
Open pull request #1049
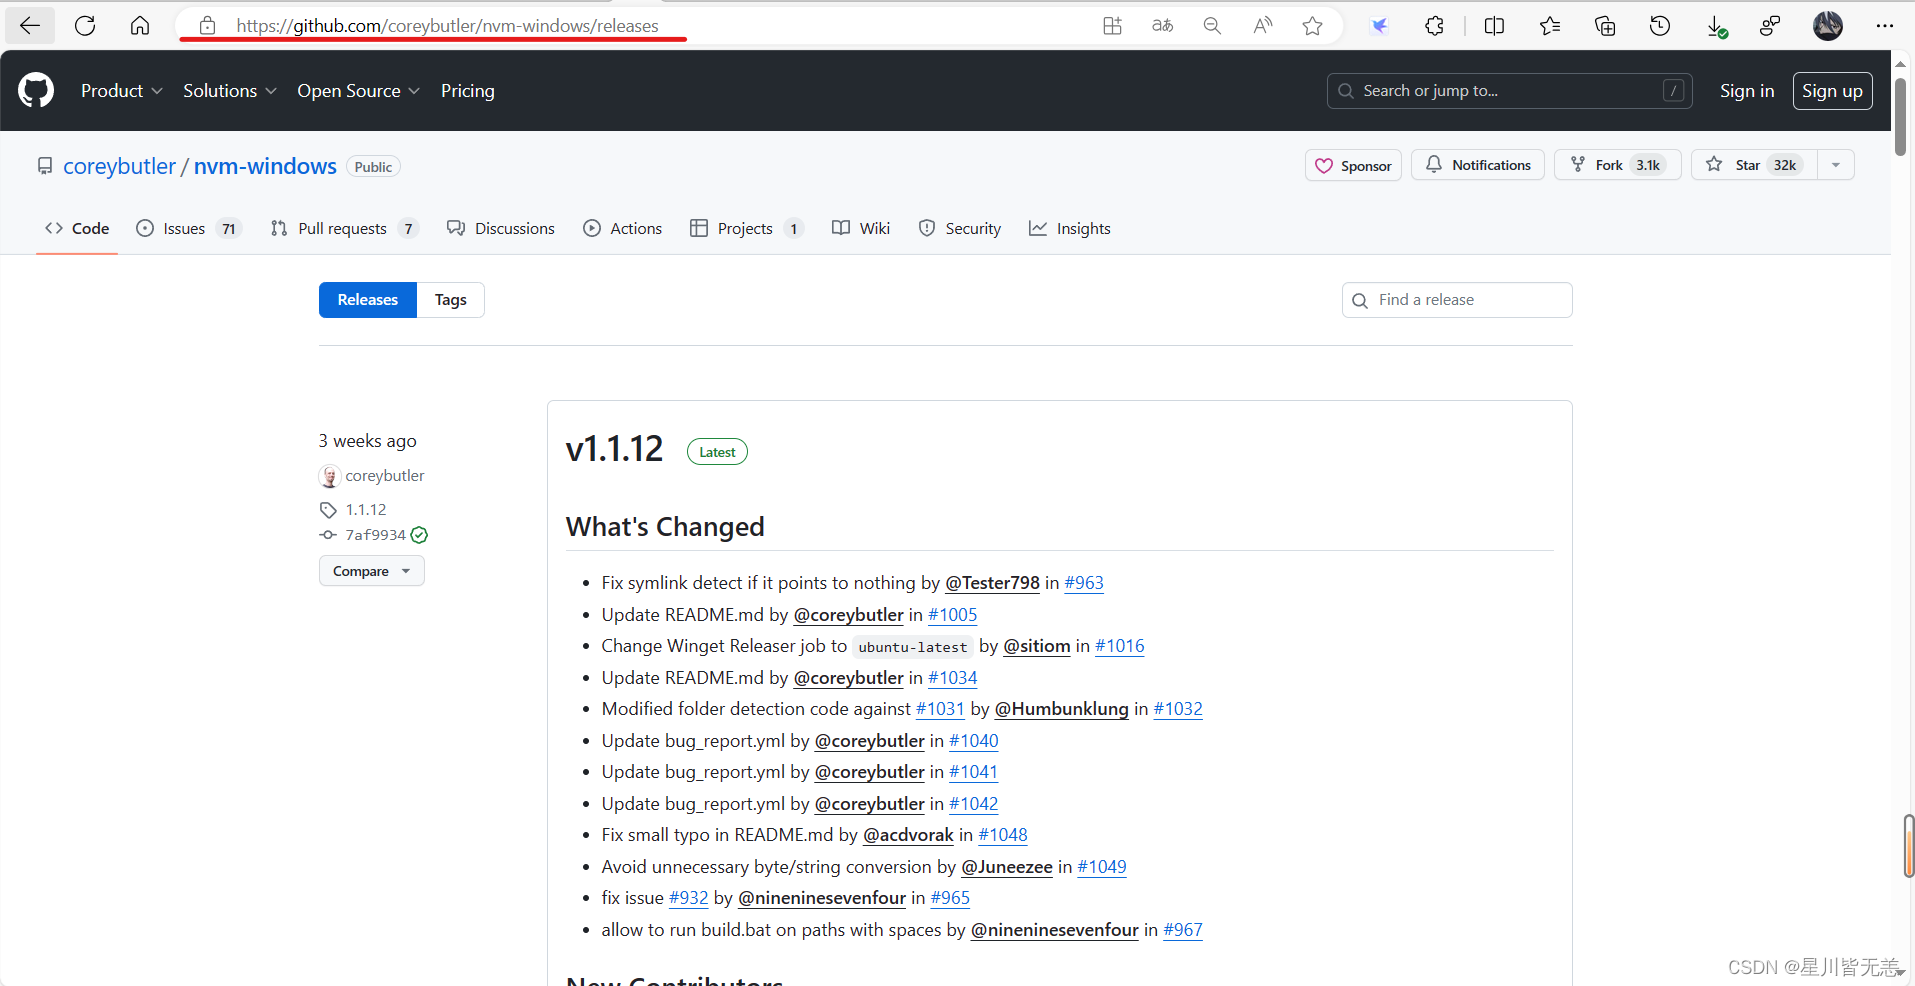1101,867
